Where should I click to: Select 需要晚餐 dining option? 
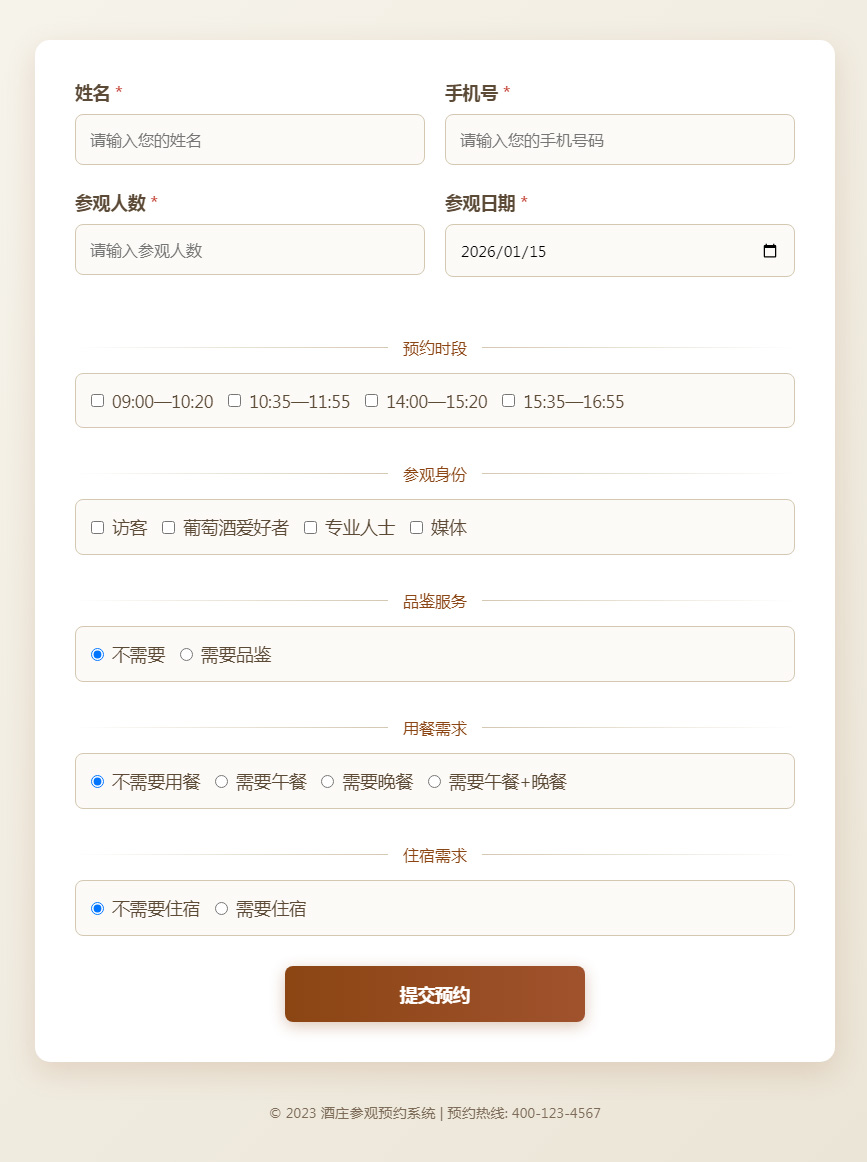click(x=328, y=781)
